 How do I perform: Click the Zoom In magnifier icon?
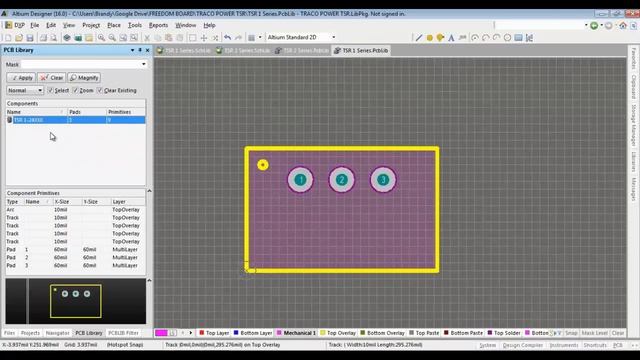point(101,38)
